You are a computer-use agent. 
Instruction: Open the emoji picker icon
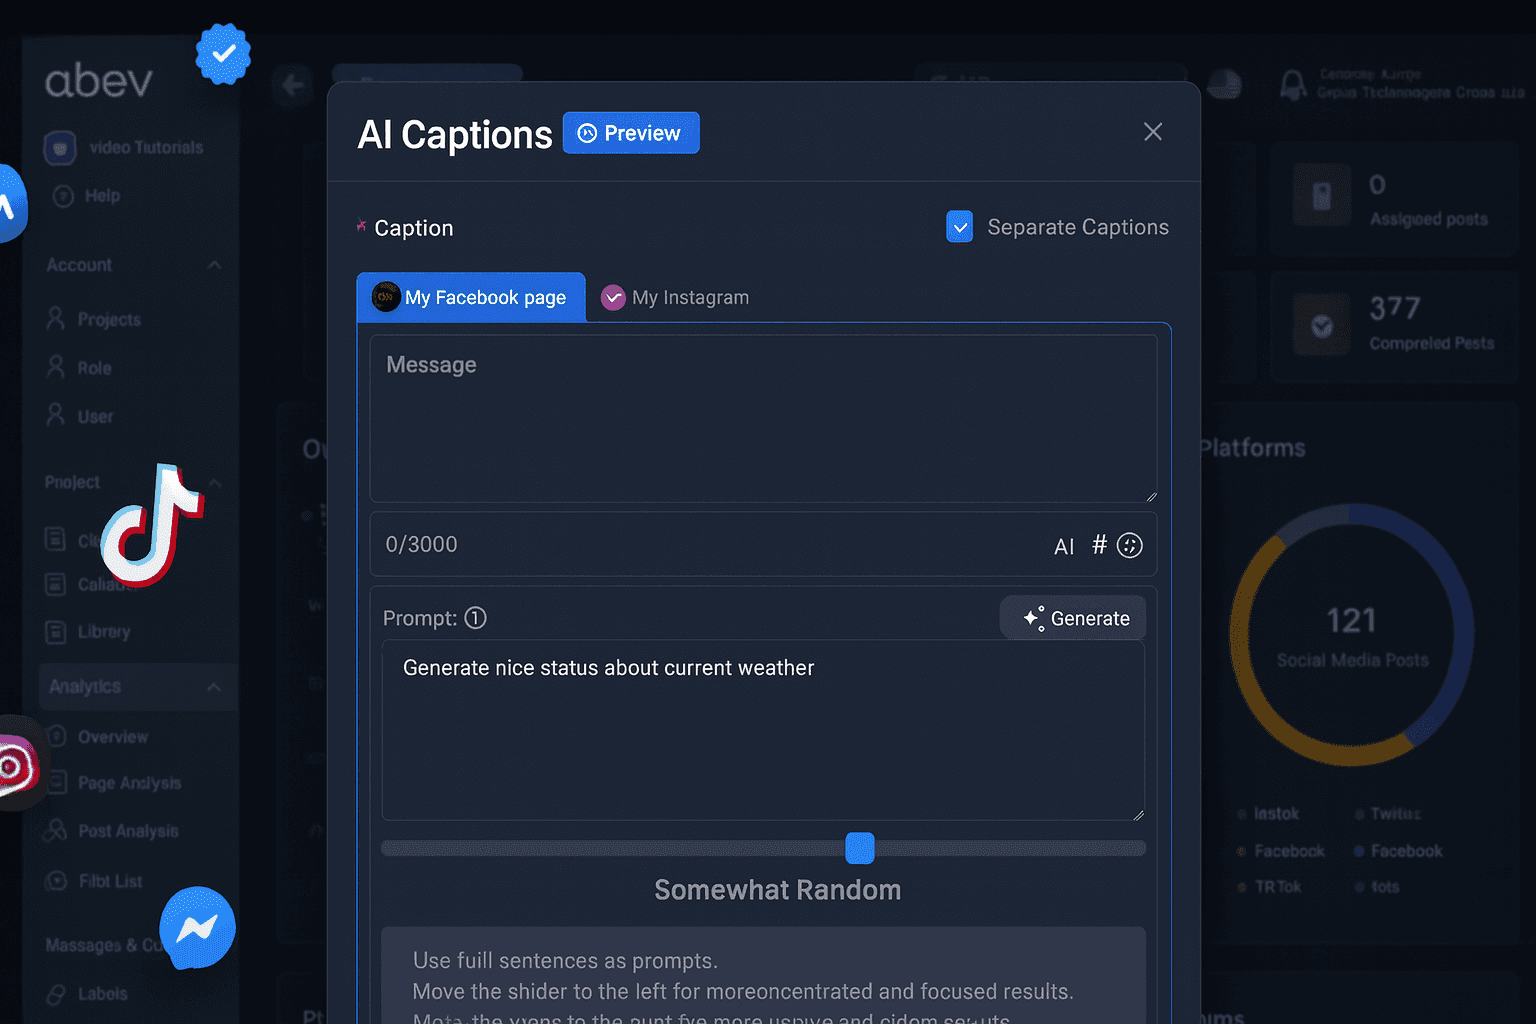1130,545
